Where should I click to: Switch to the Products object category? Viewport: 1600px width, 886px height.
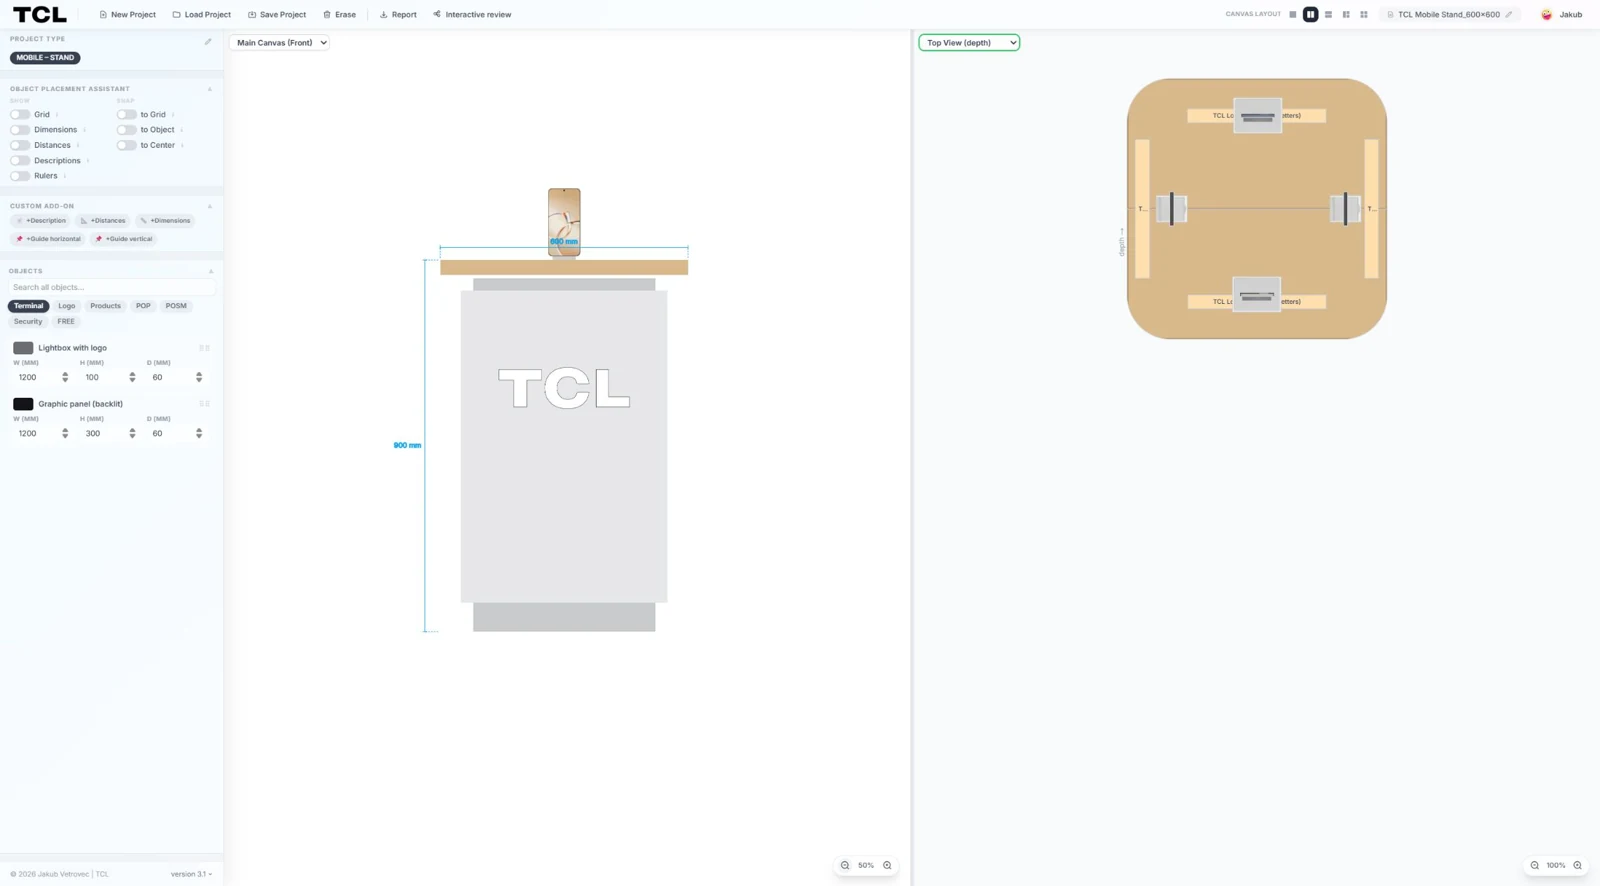click(105, 306)
